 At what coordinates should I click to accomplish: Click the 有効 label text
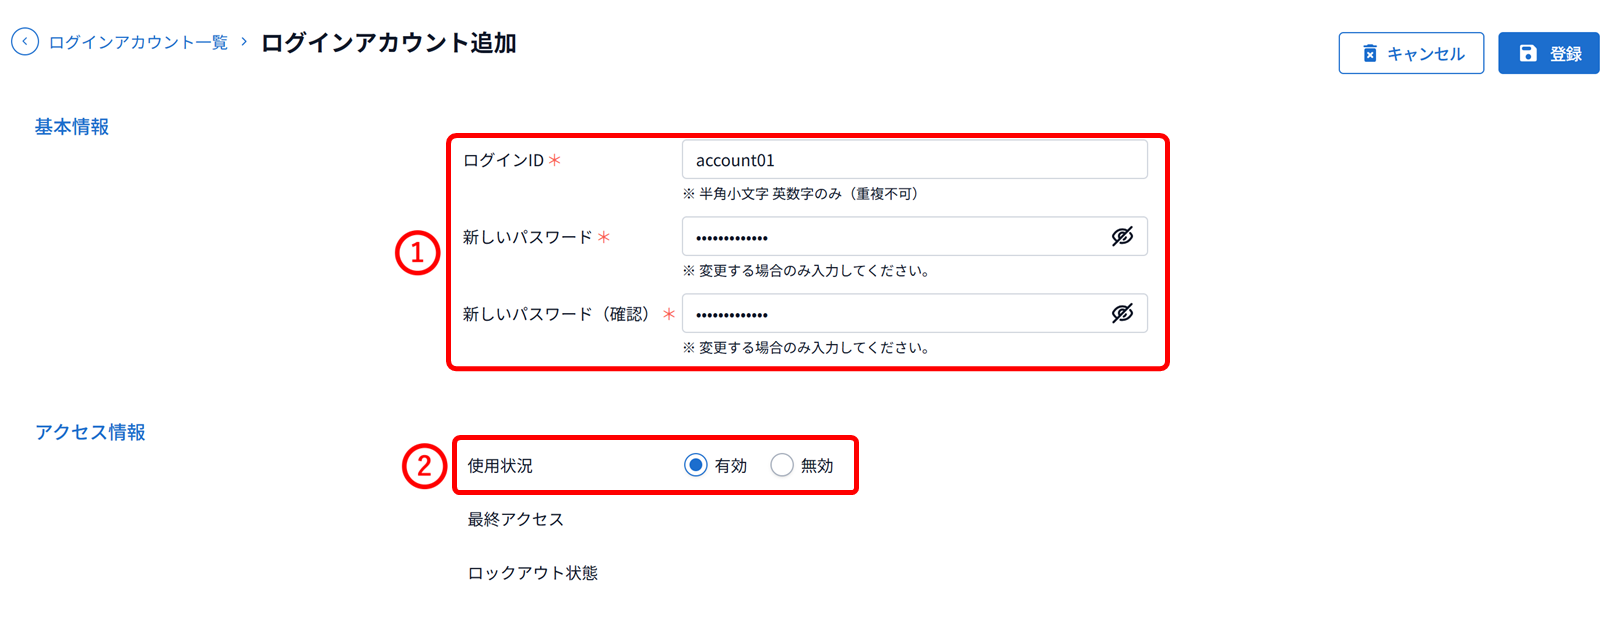pyautogui.click(x=731, y=466)
